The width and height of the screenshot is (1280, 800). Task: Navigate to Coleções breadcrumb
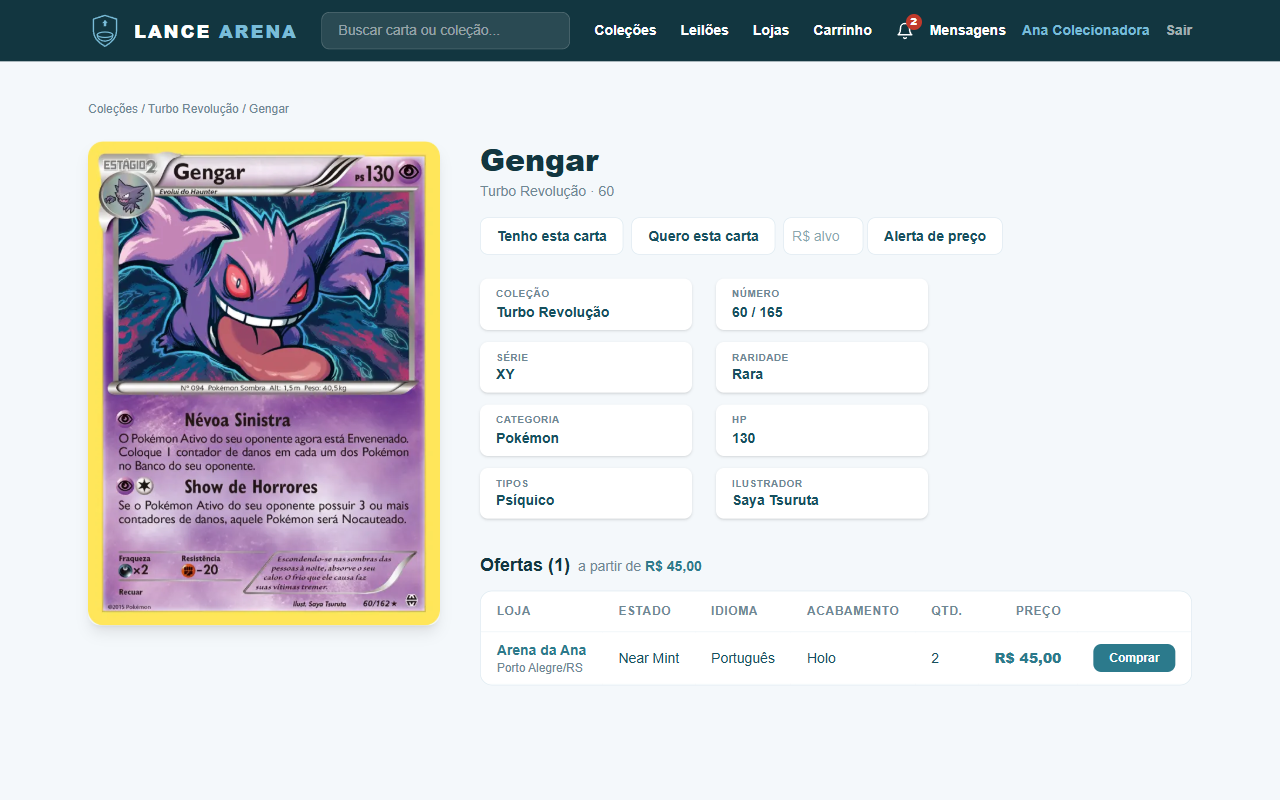coord(113,109)
